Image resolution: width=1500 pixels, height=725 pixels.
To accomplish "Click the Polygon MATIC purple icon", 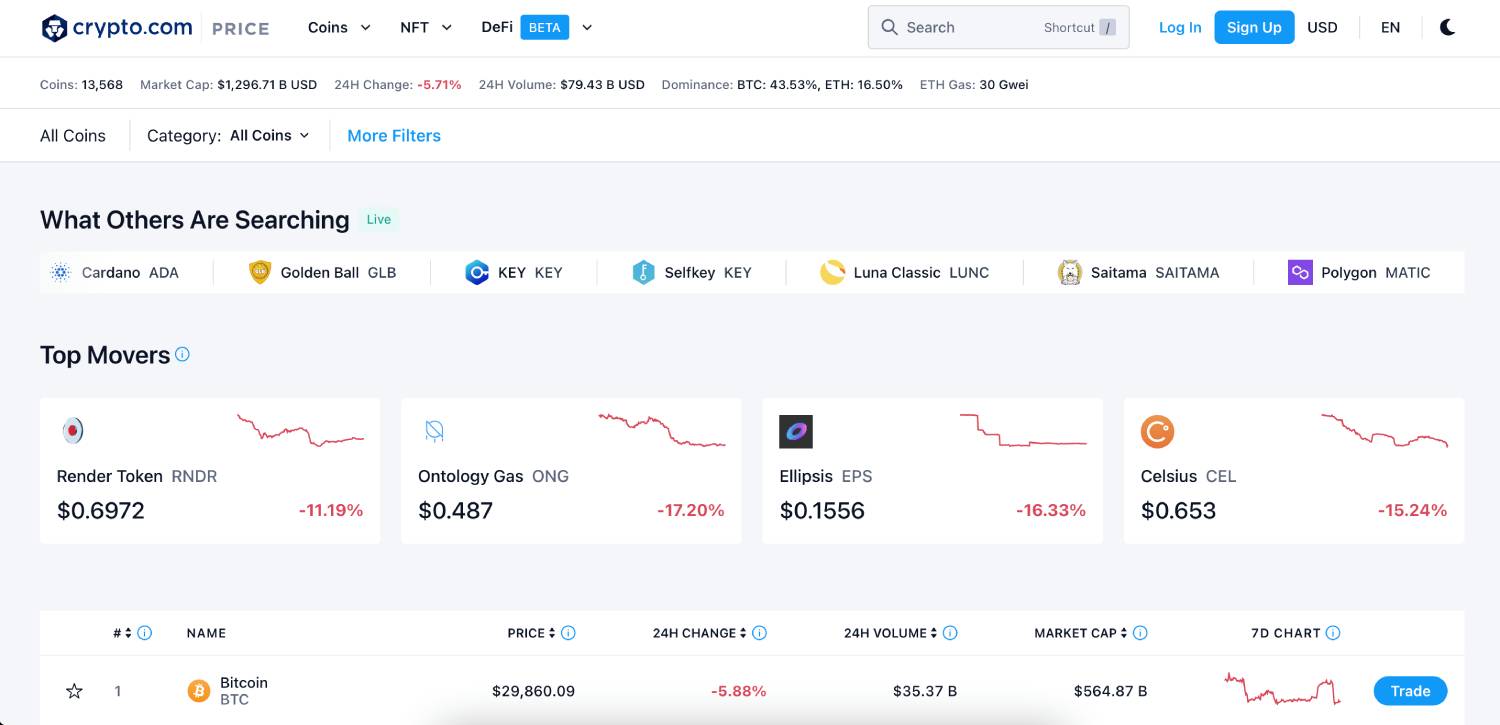I will (1300, 272).
